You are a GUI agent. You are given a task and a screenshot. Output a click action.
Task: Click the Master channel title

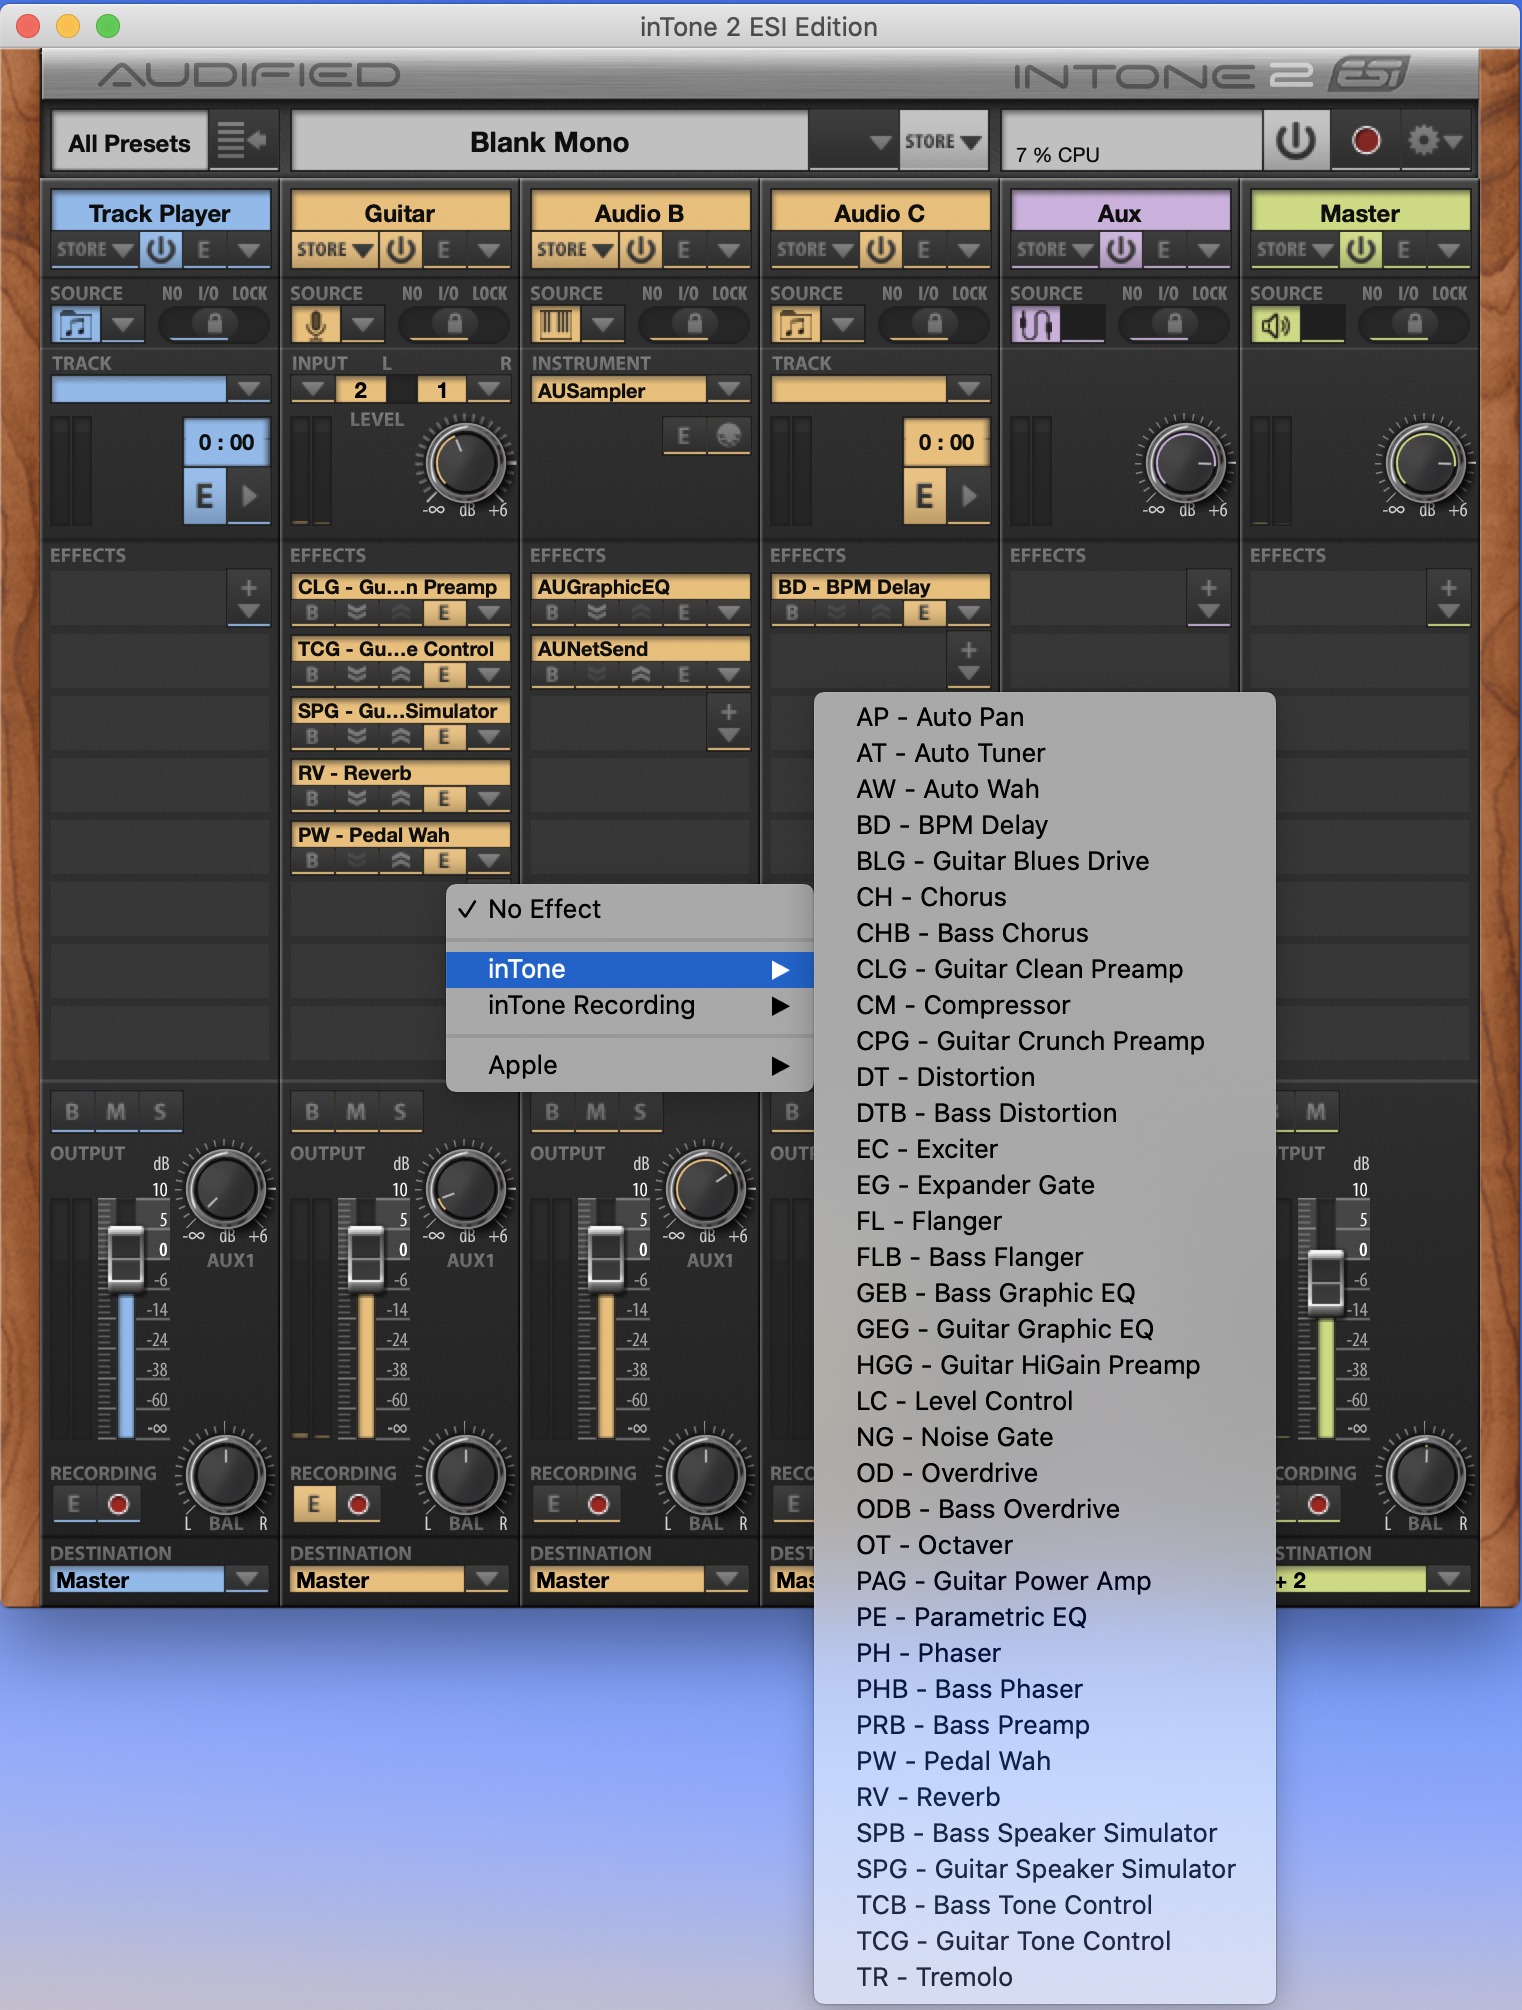click(x=1360, y=212)
